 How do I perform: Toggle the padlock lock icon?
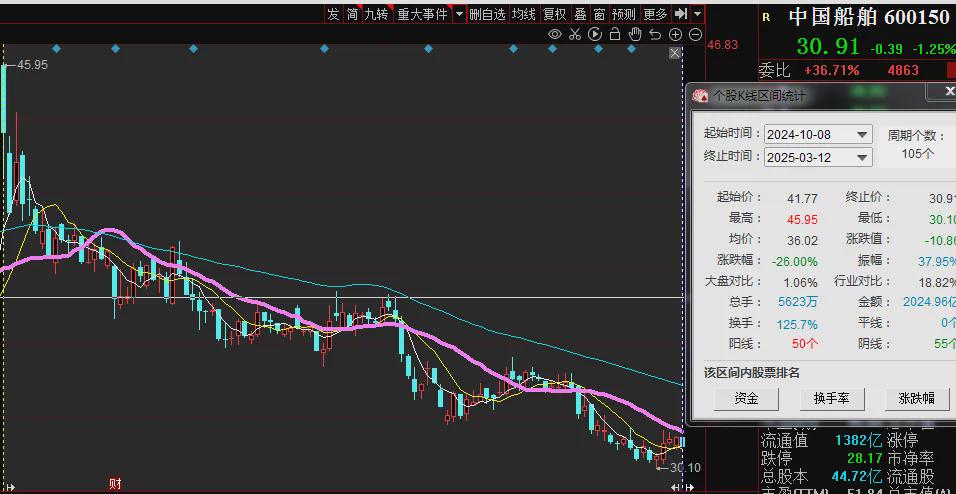pyautogui.click(x=615, y=34)
